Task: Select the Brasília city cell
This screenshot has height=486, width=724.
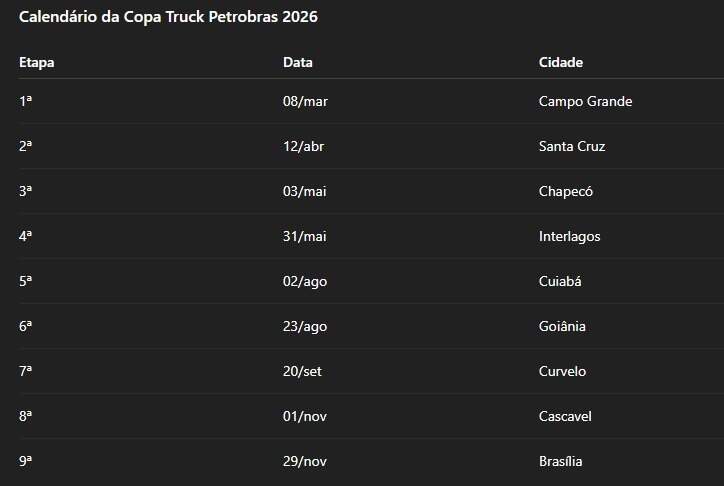Action: [x=560, y=461]
